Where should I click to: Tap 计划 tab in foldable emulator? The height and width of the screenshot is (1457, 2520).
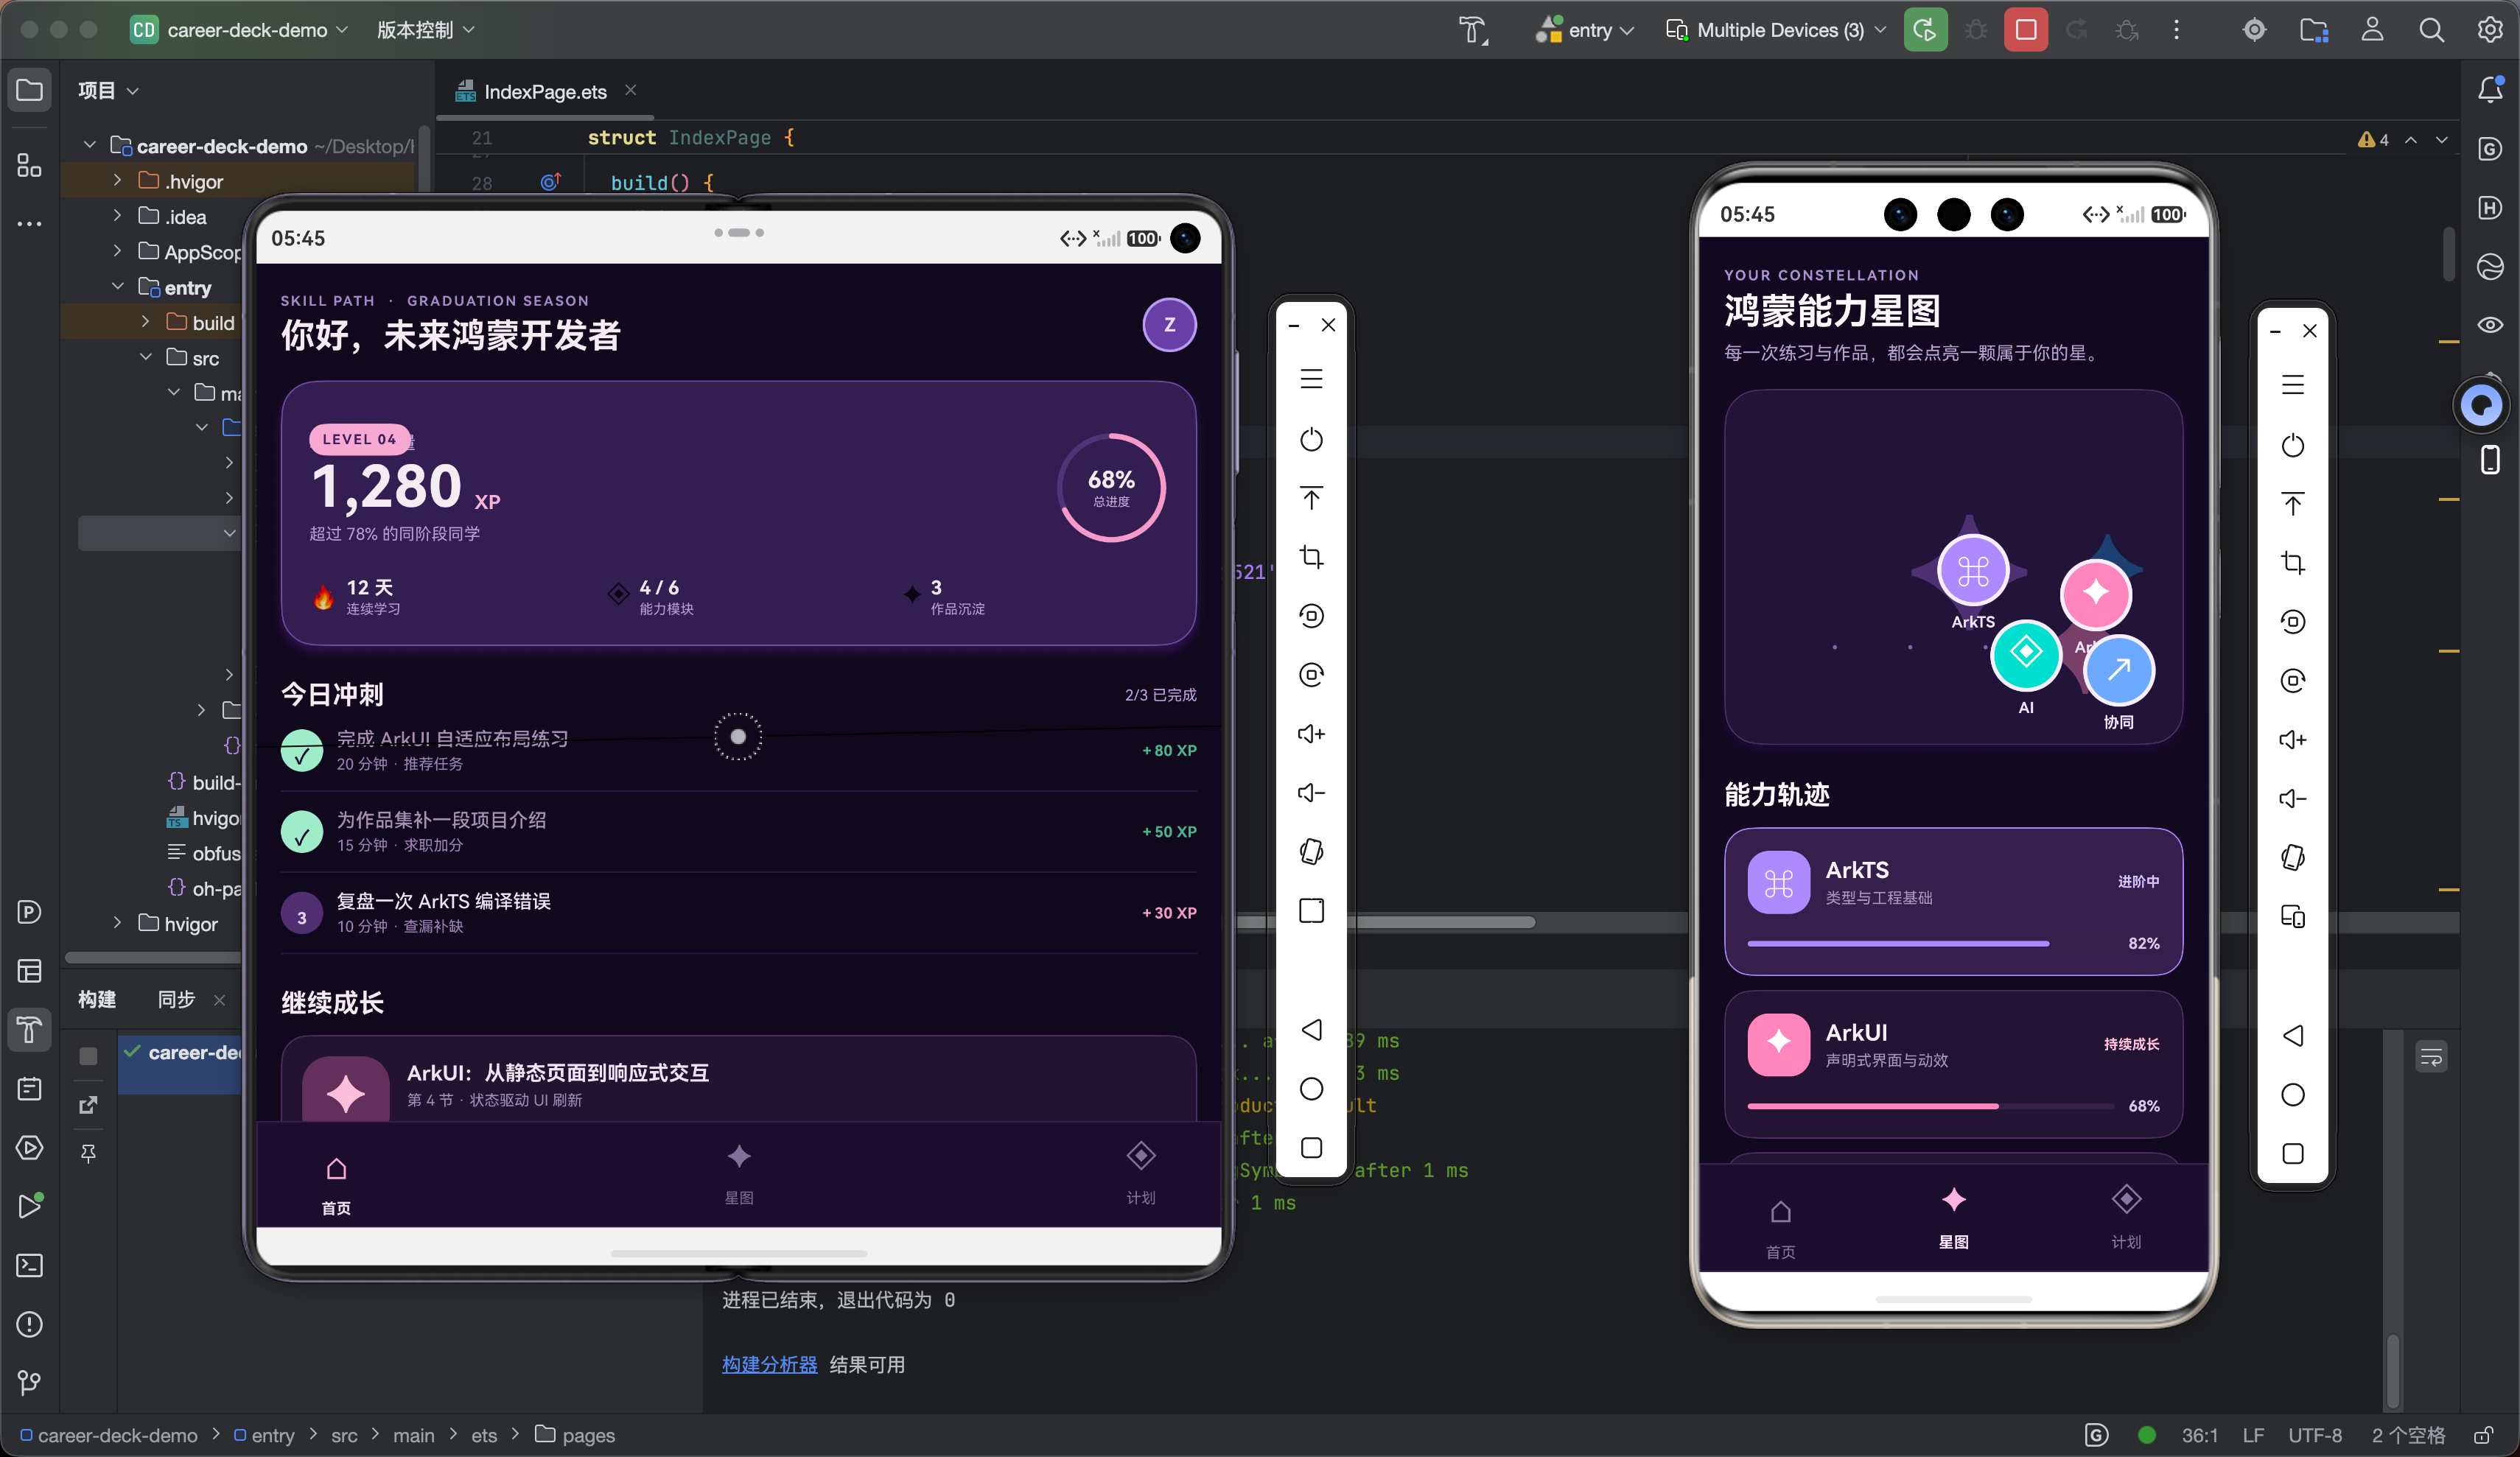1141,1174
